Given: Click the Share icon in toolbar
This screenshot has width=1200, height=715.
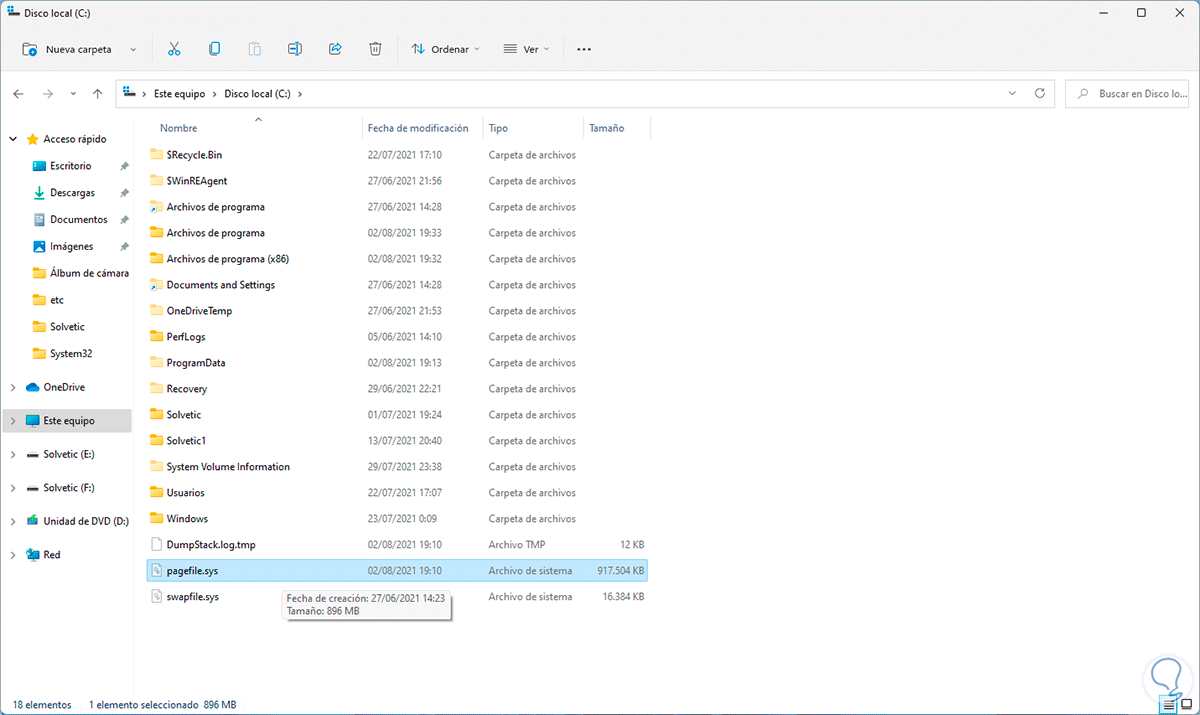Looking at the screenshot, I should [x=335, y=49].
